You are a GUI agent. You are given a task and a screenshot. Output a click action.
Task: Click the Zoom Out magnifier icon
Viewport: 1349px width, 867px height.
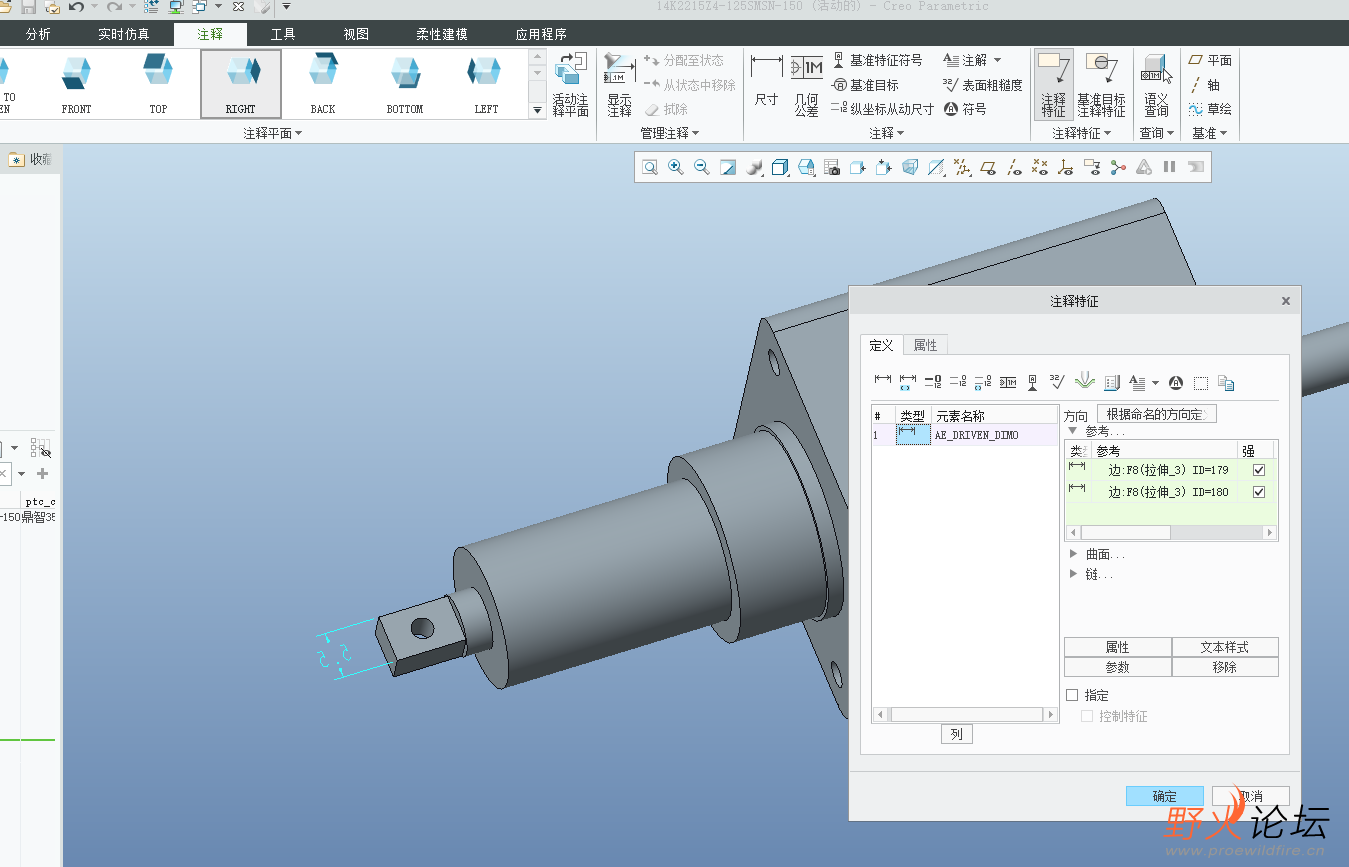click(701, 168)
